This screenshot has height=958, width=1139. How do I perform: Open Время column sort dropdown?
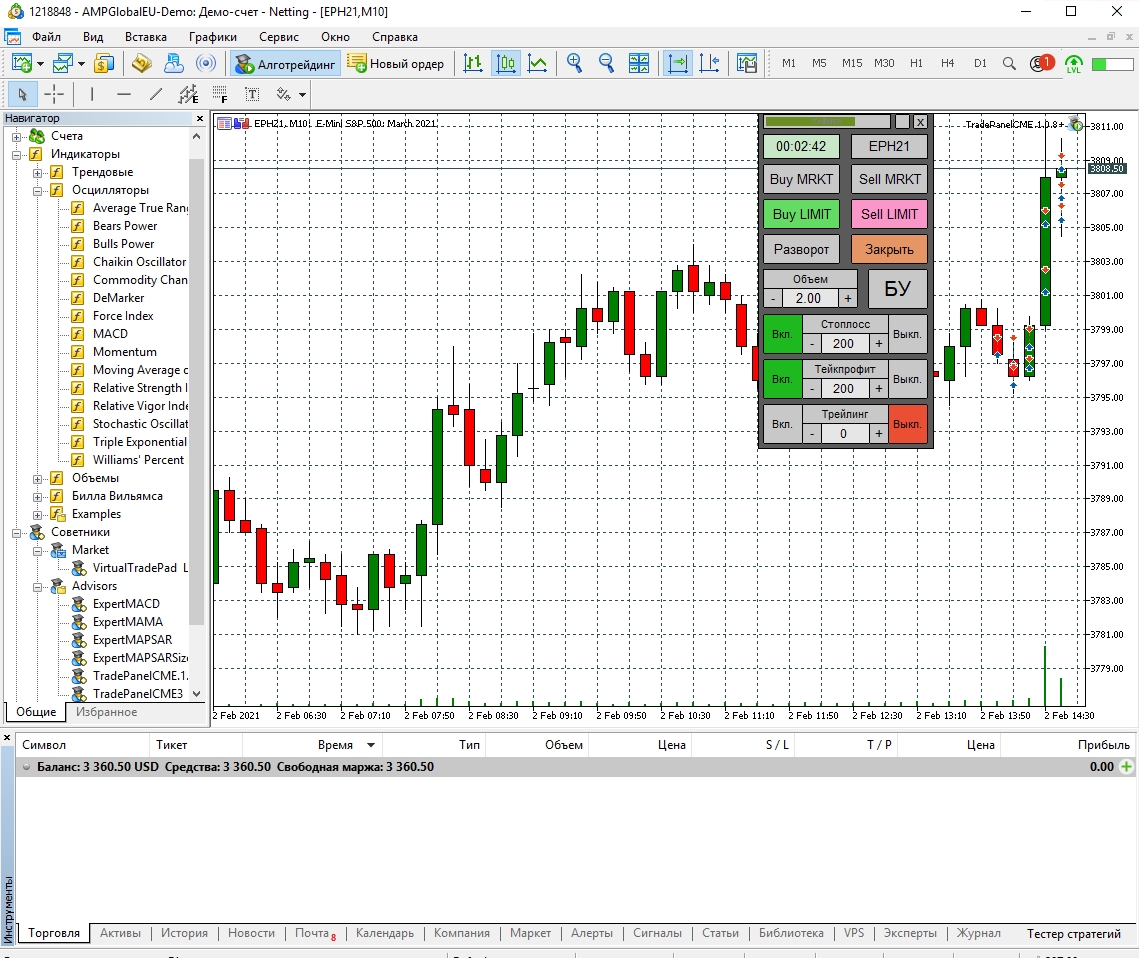point(370,745)
